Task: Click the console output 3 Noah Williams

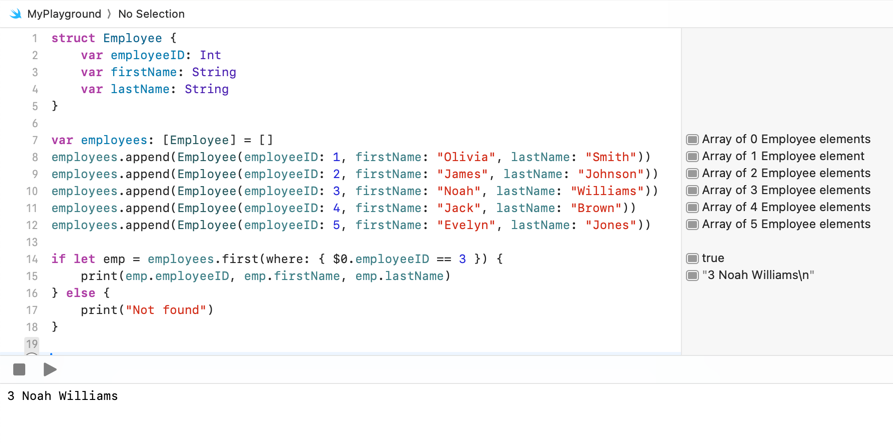Action: 63,396
